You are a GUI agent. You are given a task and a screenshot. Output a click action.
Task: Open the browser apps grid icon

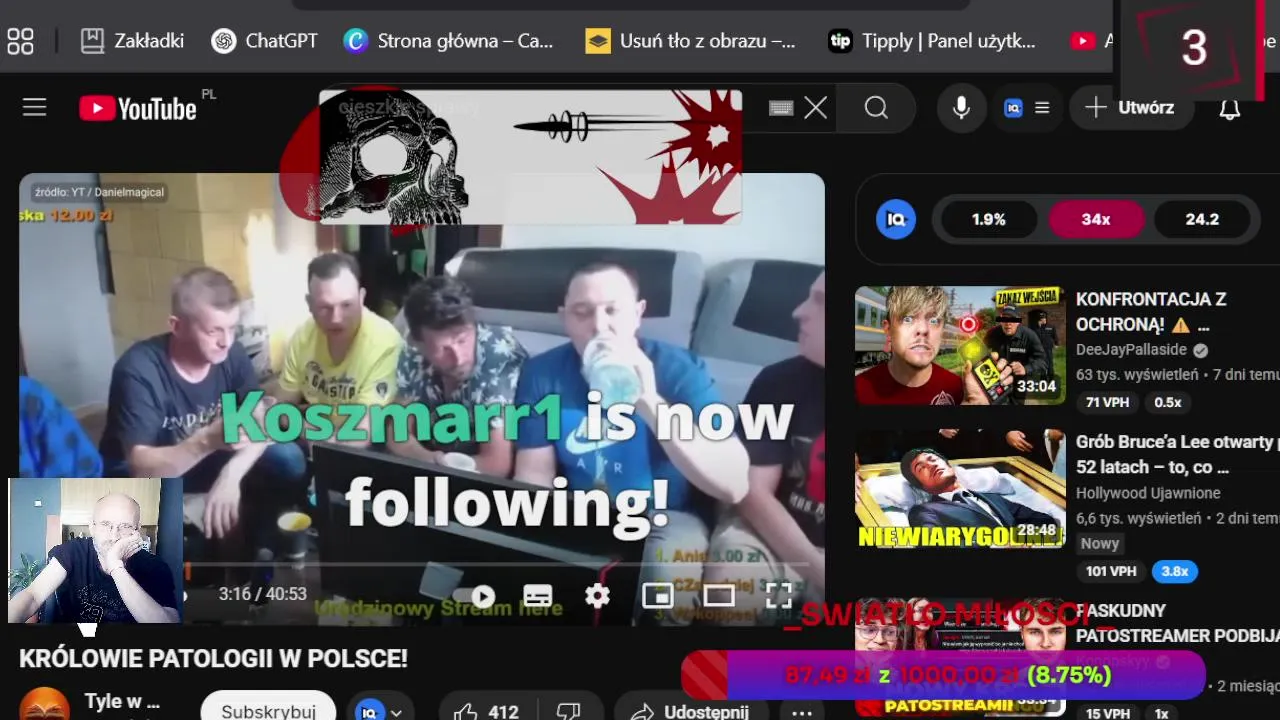point(20,41)
